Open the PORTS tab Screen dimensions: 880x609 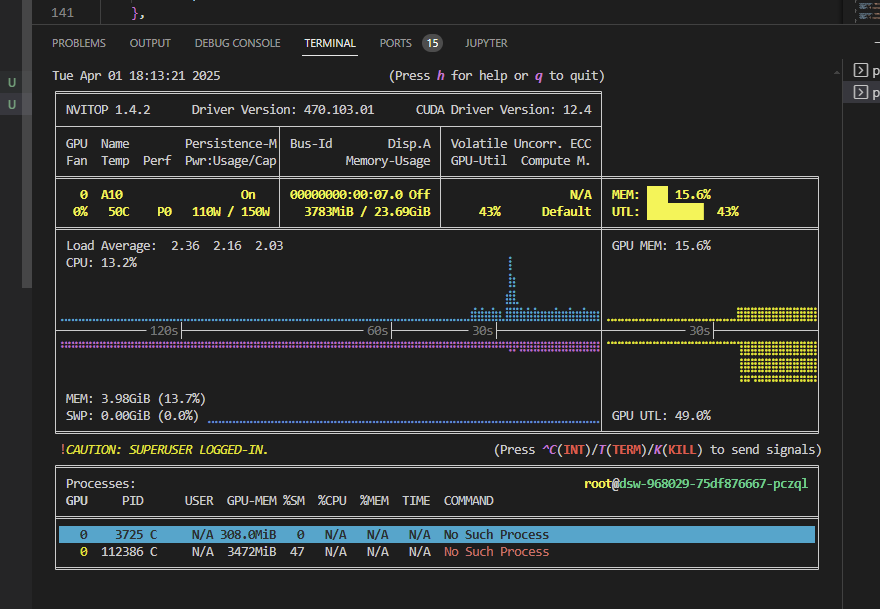(x=395, y=43)
